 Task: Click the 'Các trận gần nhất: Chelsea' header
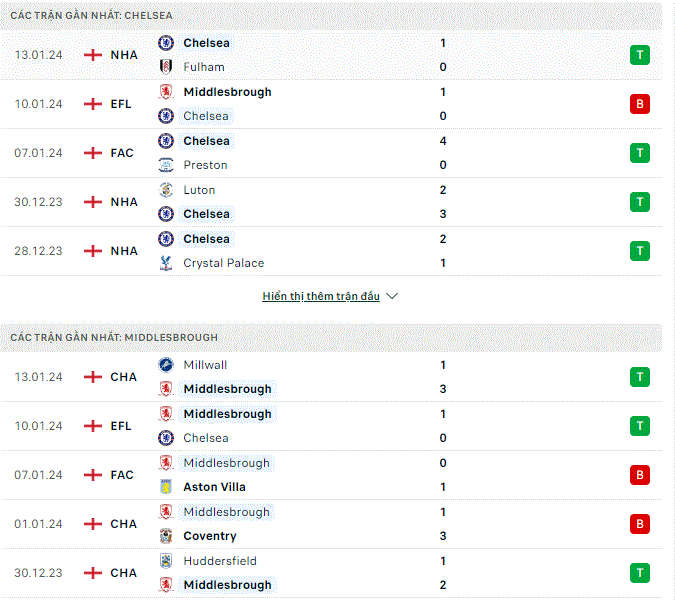(x=91, y=15)
